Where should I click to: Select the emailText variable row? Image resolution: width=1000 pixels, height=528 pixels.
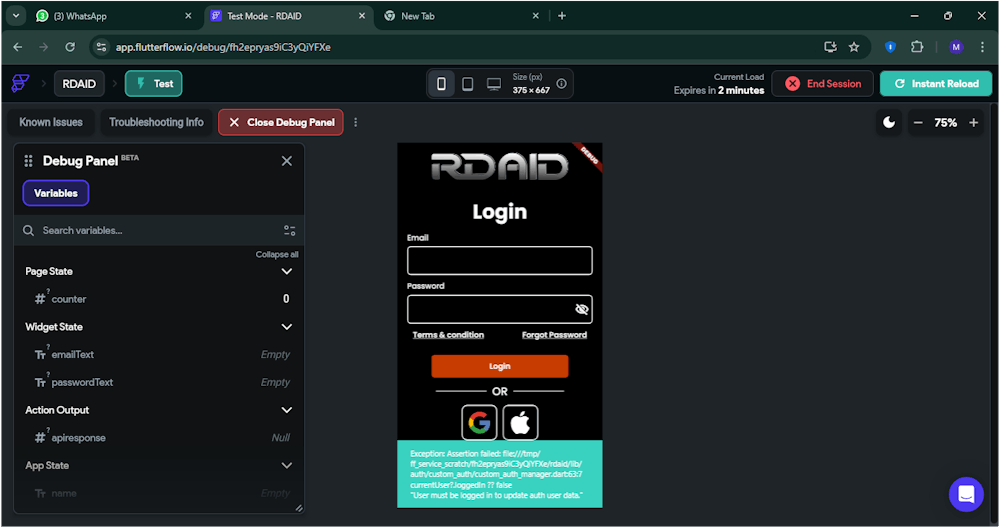159,355
